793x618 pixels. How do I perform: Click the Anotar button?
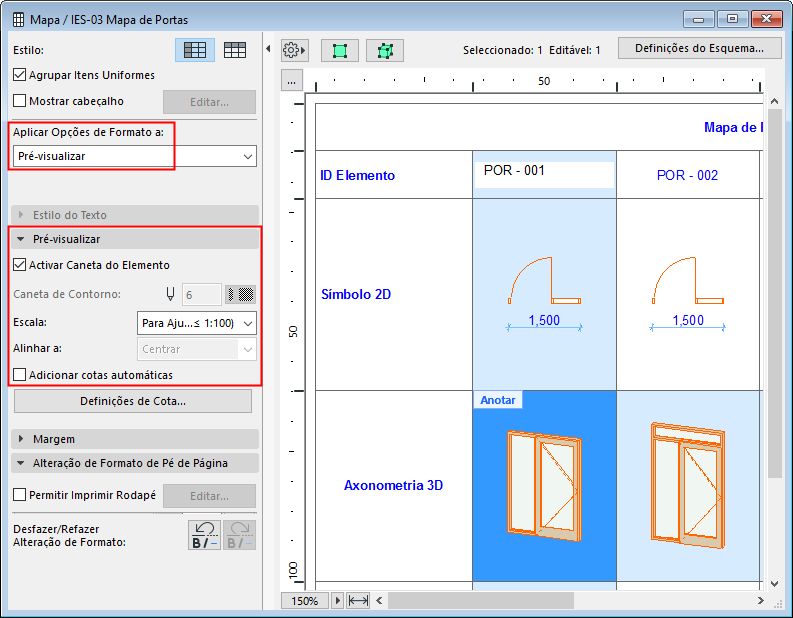point(498,400)
